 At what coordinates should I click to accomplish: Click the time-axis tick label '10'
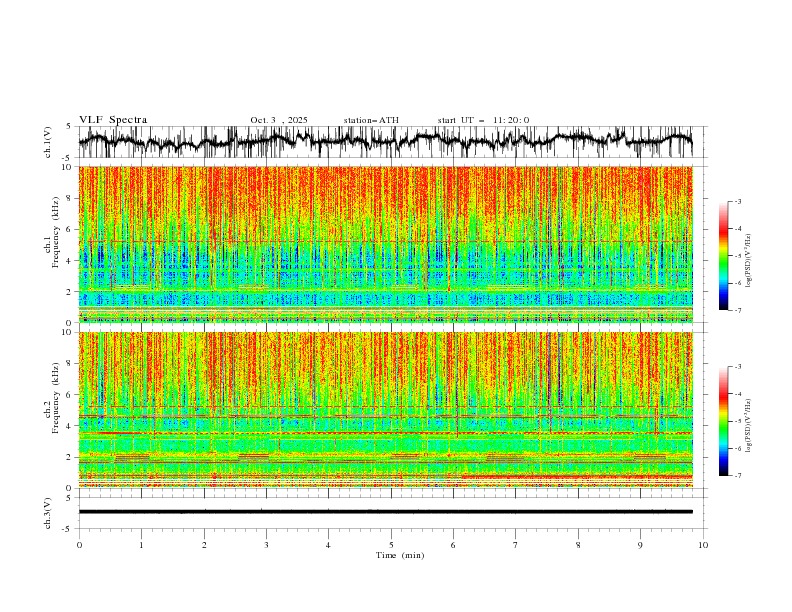[x=703, y=545]
